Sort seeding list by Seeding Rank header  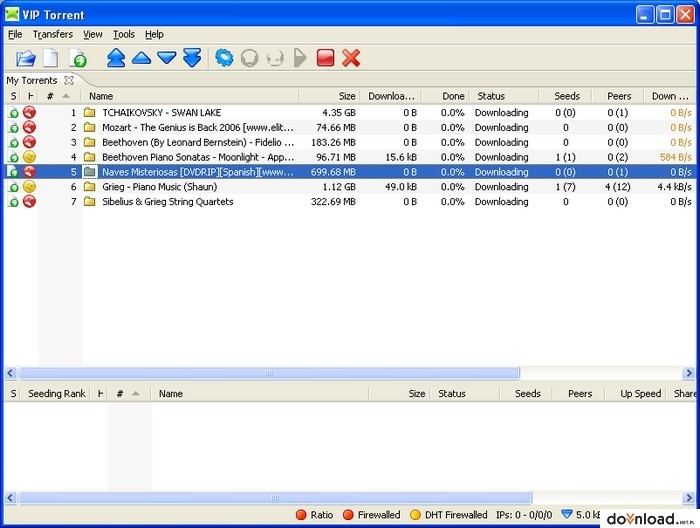click(x=57, y=393)
